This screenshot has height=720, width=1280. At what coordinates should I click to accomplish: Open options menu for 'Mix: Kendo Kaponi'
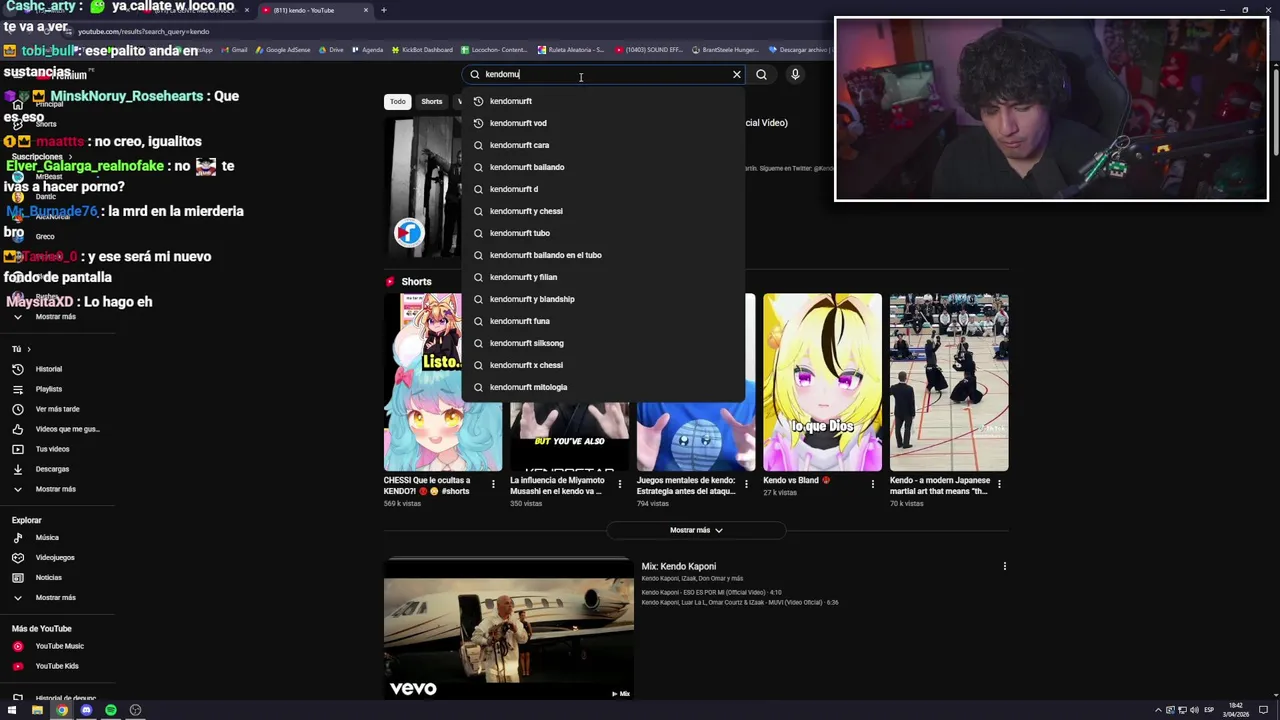click(1004, 566)
